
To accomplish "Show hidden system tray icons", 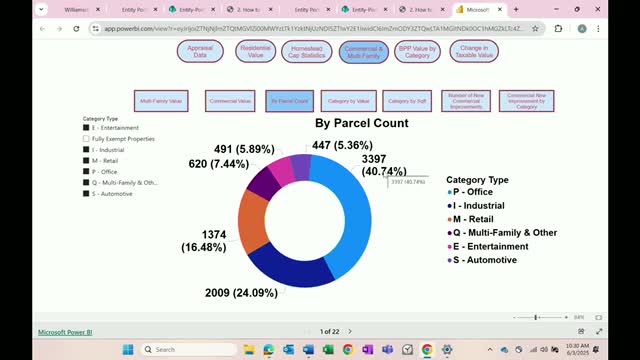I will [490, 349].
